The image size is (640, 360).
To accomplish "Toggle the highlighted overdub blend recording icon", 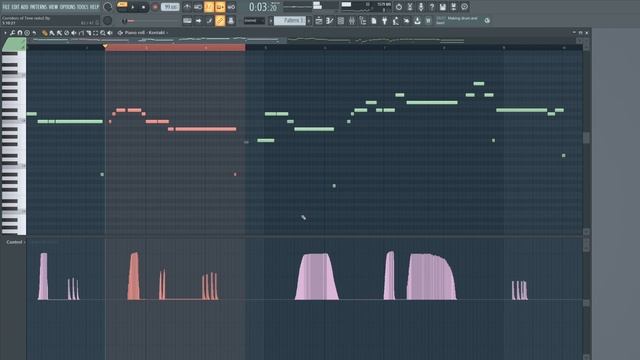I will click(220, 7).
